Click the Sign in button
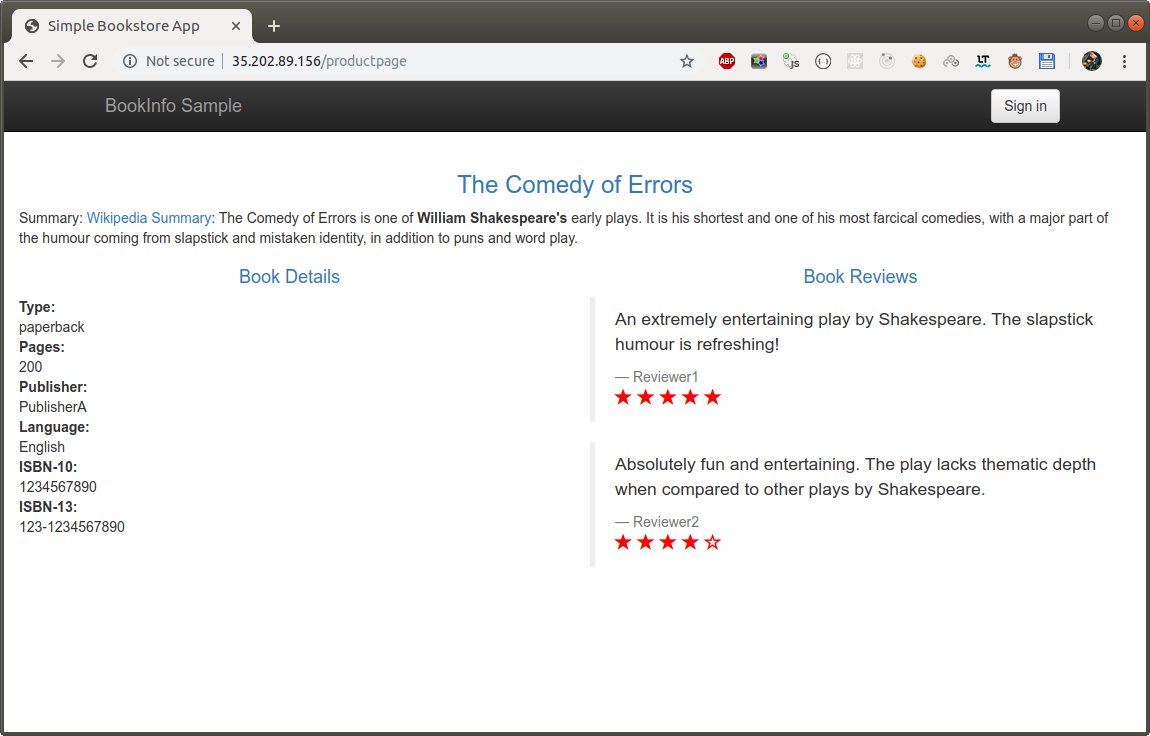Viewport: 1150px width, 736px height. (x=1025, y=106)
